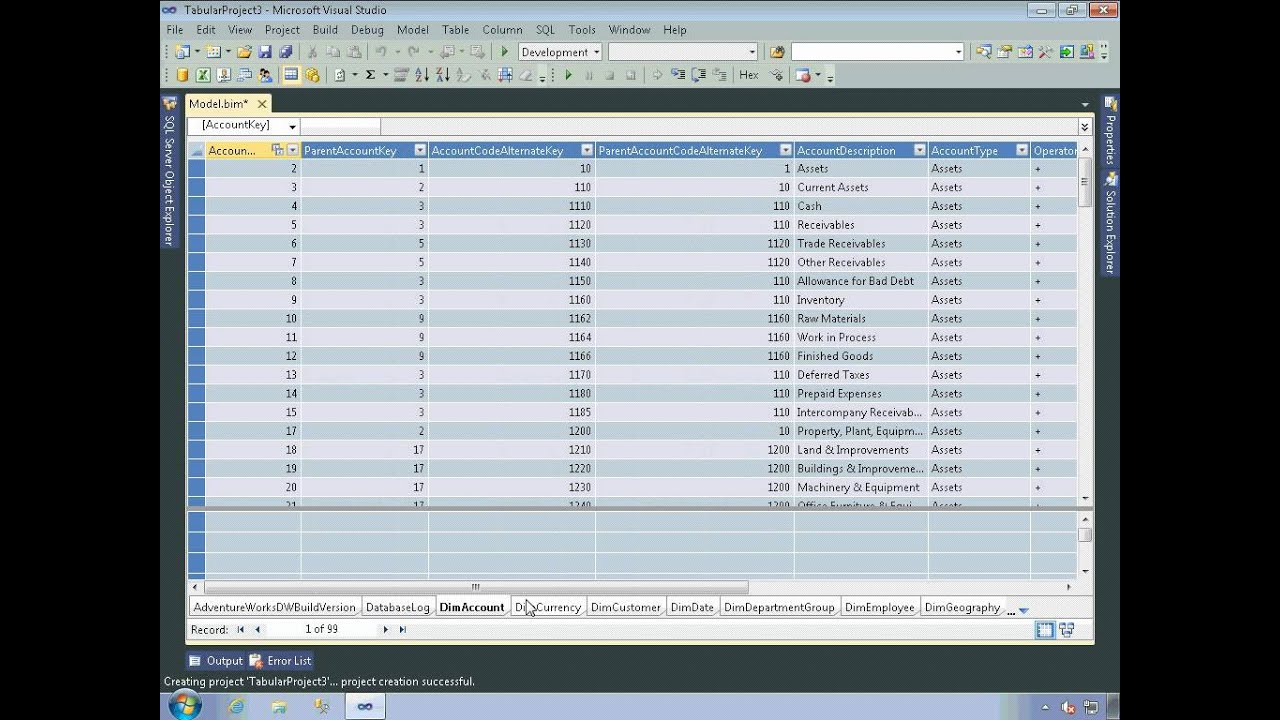
Task: Close the Model.bim document tab
Action: point(262,104)
